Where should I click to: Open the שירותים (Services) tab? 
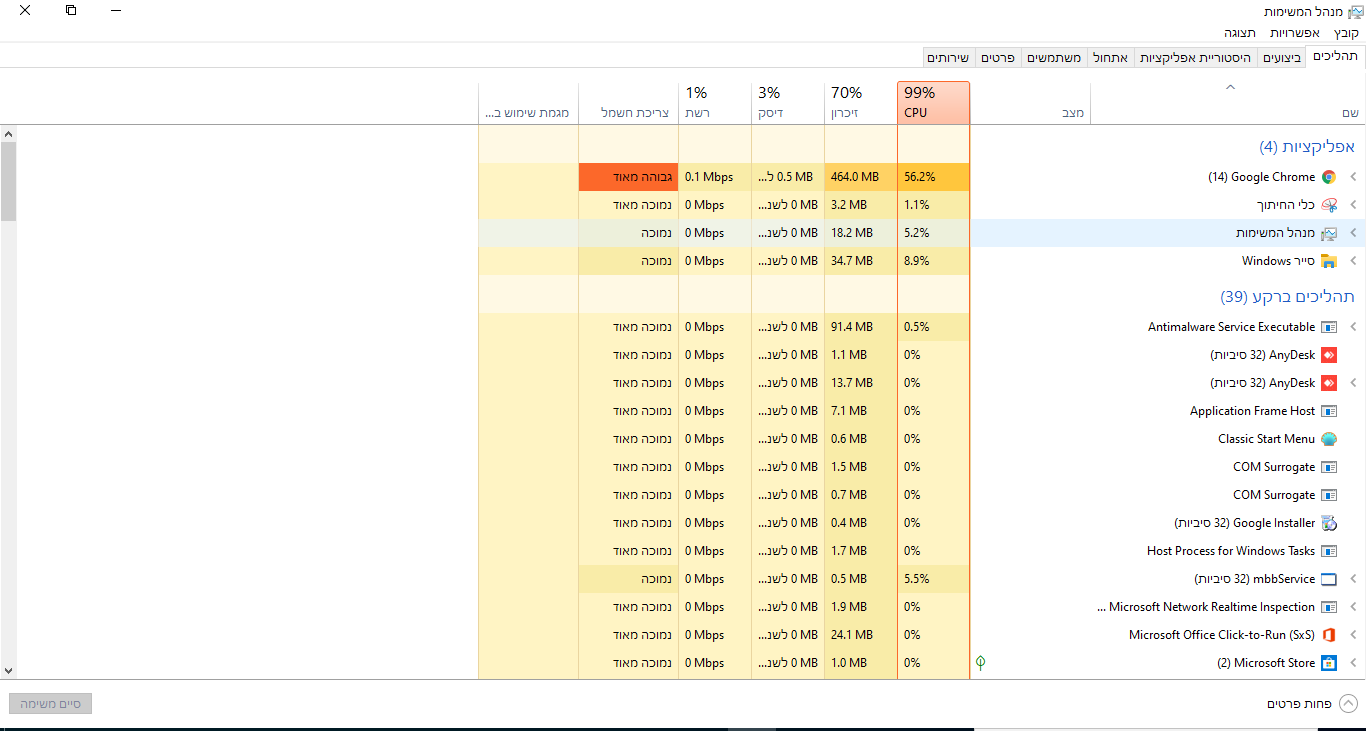point(947,58)
